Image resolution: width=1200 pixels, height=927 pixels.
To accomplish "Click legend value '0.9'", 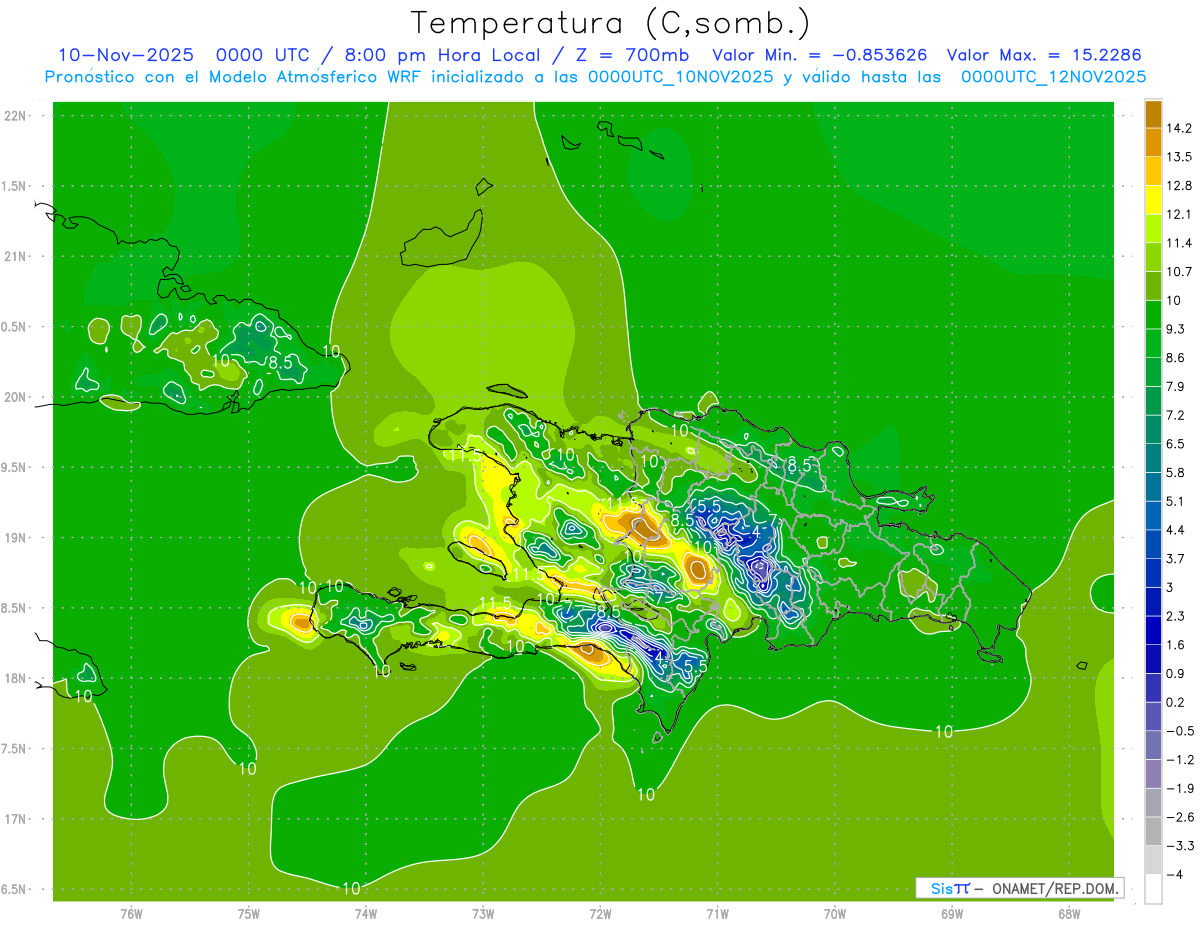I will click(x=1175, y=674).
